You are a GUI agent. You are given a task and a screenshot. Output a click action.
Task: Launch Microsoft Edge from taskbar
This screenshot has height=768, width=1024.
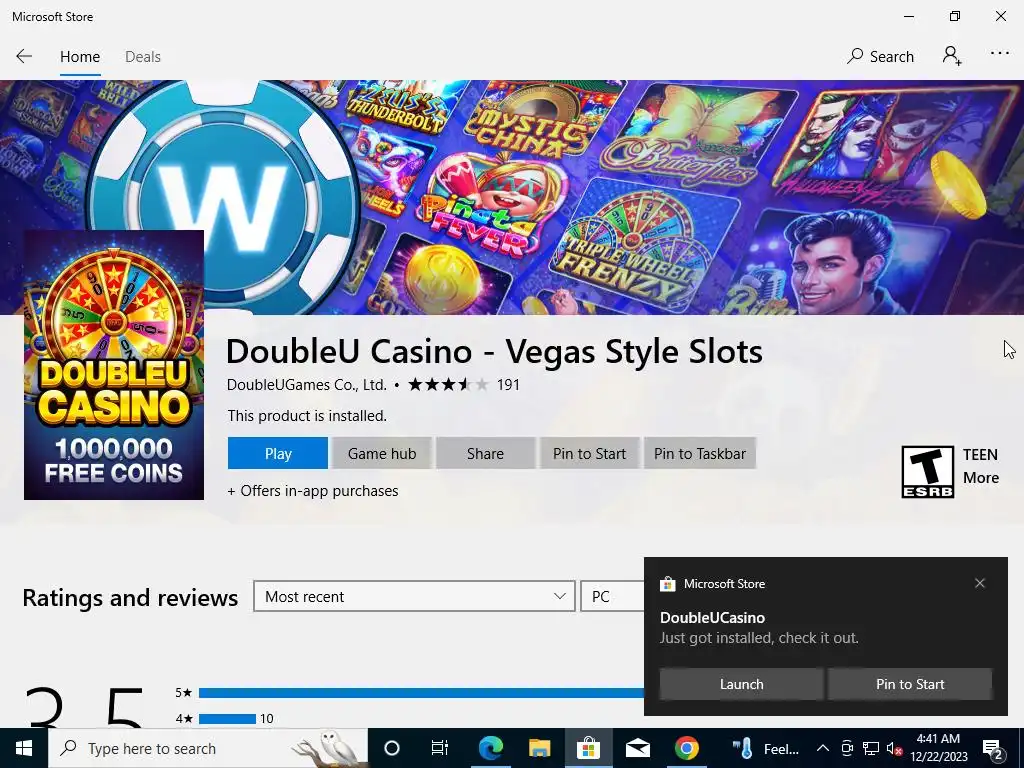(490, 748)
